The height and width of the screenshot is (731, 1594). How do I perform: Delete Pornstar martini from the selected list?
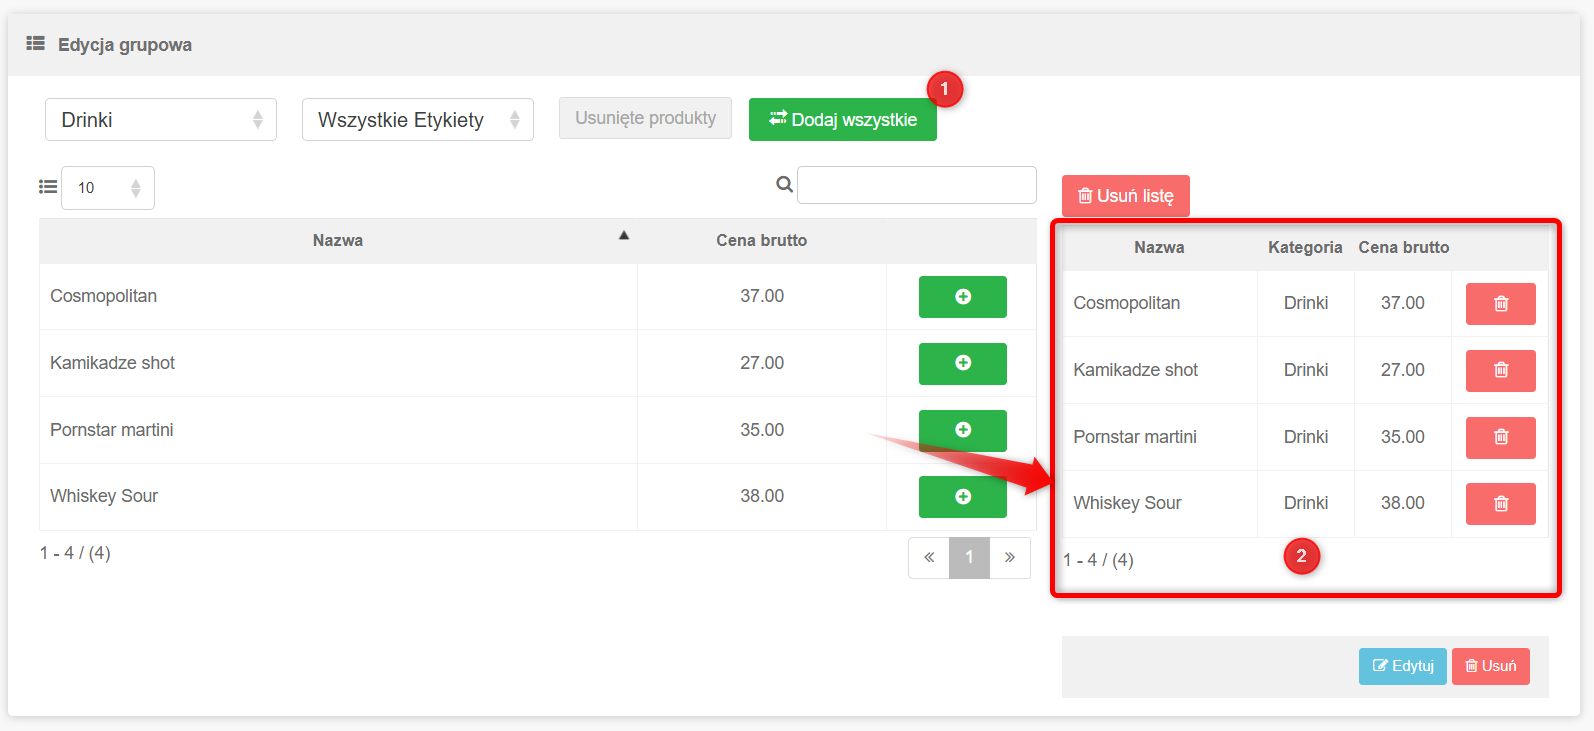(x=1500, y=438)
